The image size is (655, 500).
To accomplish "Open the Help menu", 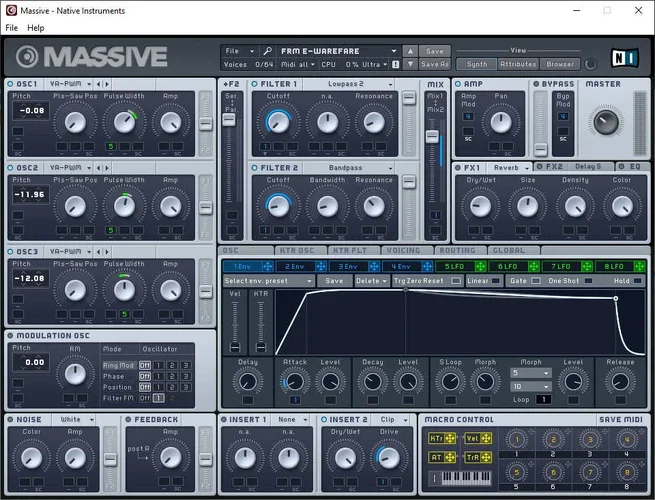I will pyautogui.click(x=36, y=28).
